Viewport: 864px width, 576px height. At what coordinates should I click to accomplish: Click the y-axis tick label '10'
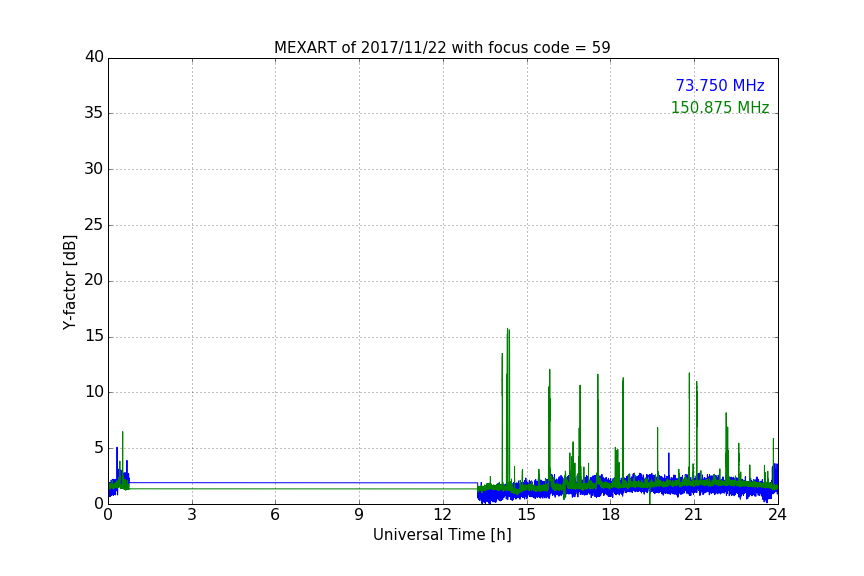[94, 392]
